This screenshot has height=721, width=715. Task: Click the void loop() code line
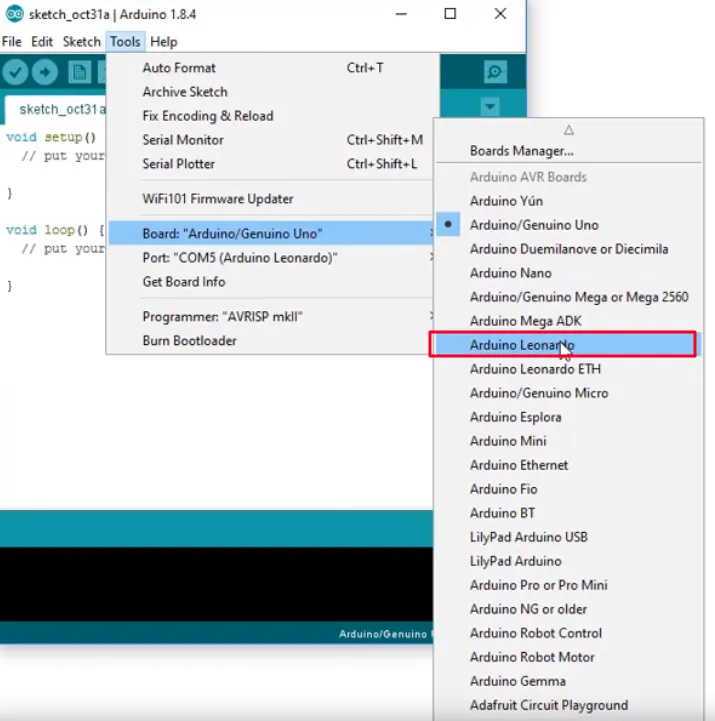tap(55, 229)
